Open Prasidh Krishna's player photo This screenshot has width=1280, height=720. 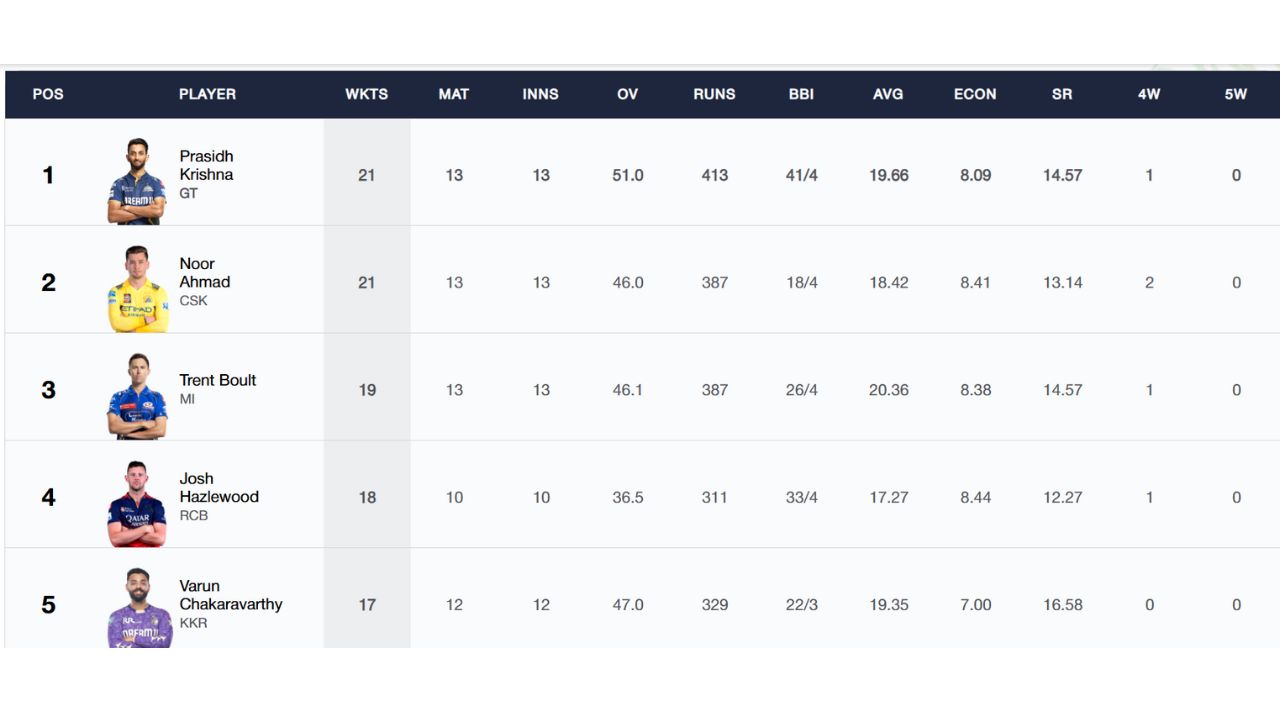pos(137,181)
